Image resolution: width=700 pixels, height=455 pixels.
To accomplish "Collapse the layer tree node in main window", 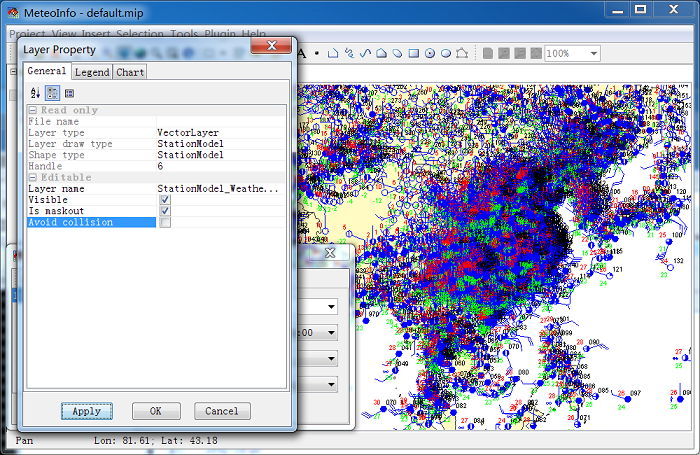I will coord(13,71).
